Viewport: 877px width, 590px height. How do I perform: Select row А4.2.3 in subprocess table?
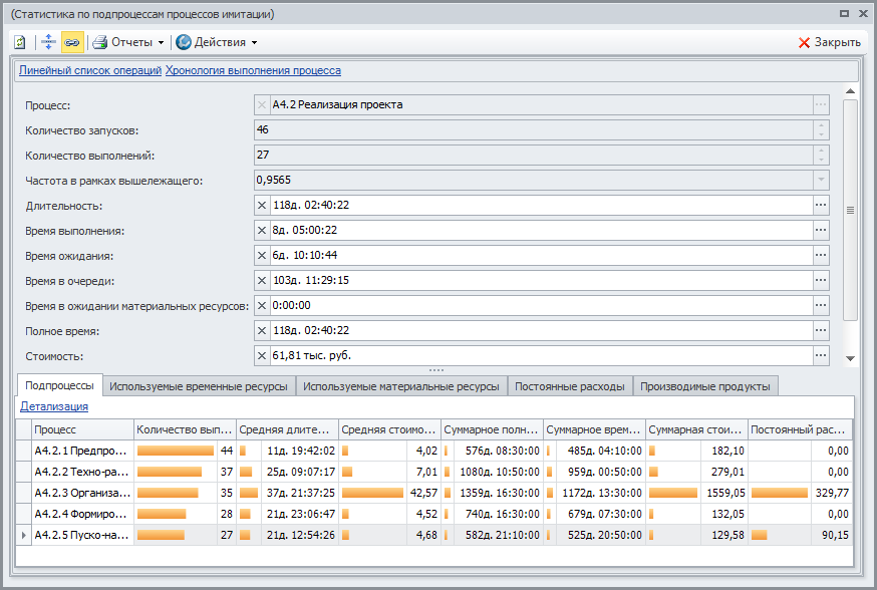click(80, 493)
